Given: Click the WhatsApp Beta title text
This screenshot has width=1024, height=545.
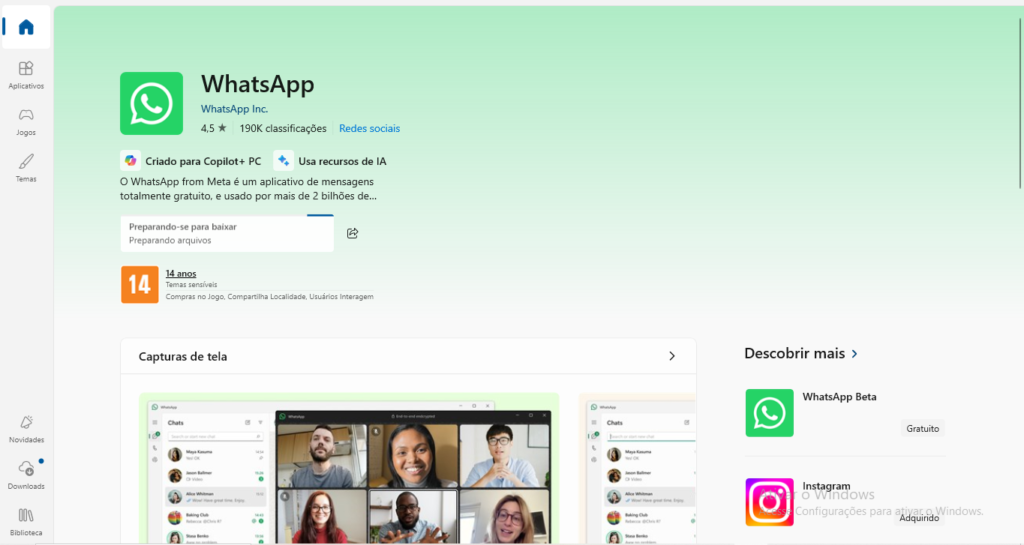Looking at the screenshot, I should tap(839, 397).
